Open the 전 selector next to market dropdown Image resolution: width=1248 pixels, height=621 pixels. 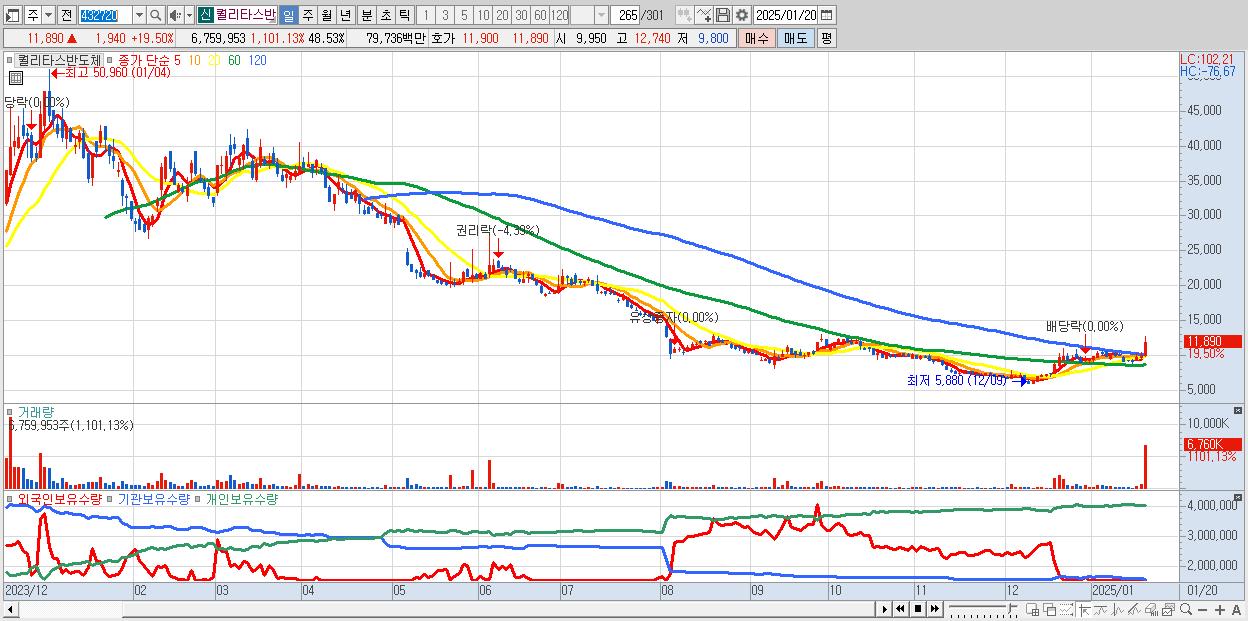pos(66,15)
